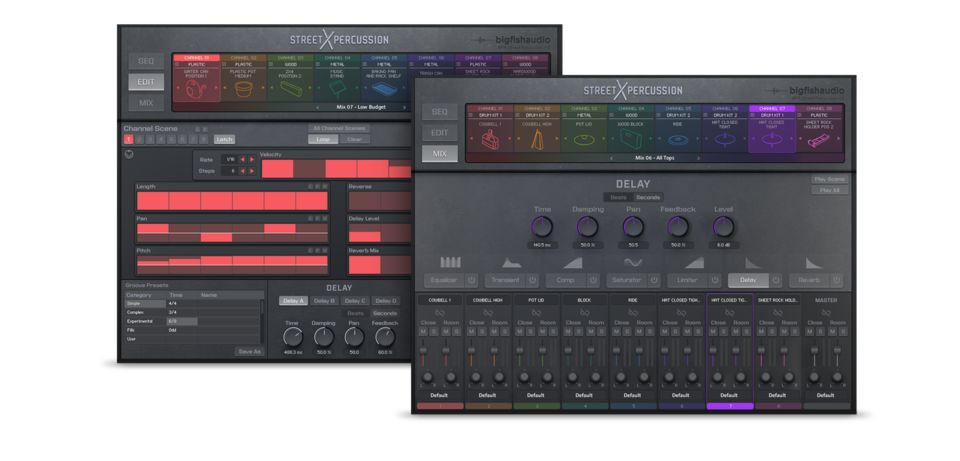This screenshot has height=461, width=960.
Task: Mute the Close mic on Cowbell 1 strip
Action: 424,332
